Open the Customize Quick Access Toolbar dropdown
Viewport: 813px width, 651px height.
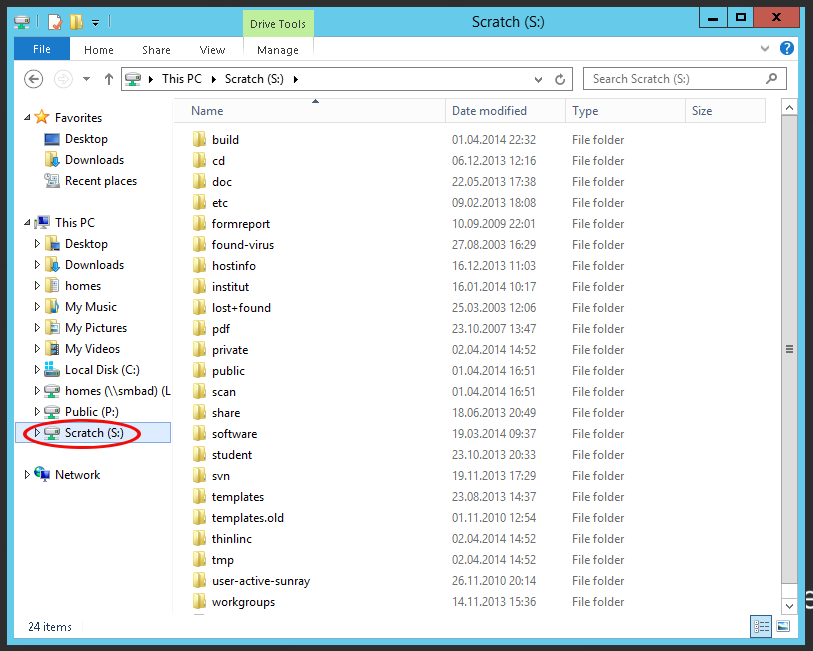coord(95,22)
